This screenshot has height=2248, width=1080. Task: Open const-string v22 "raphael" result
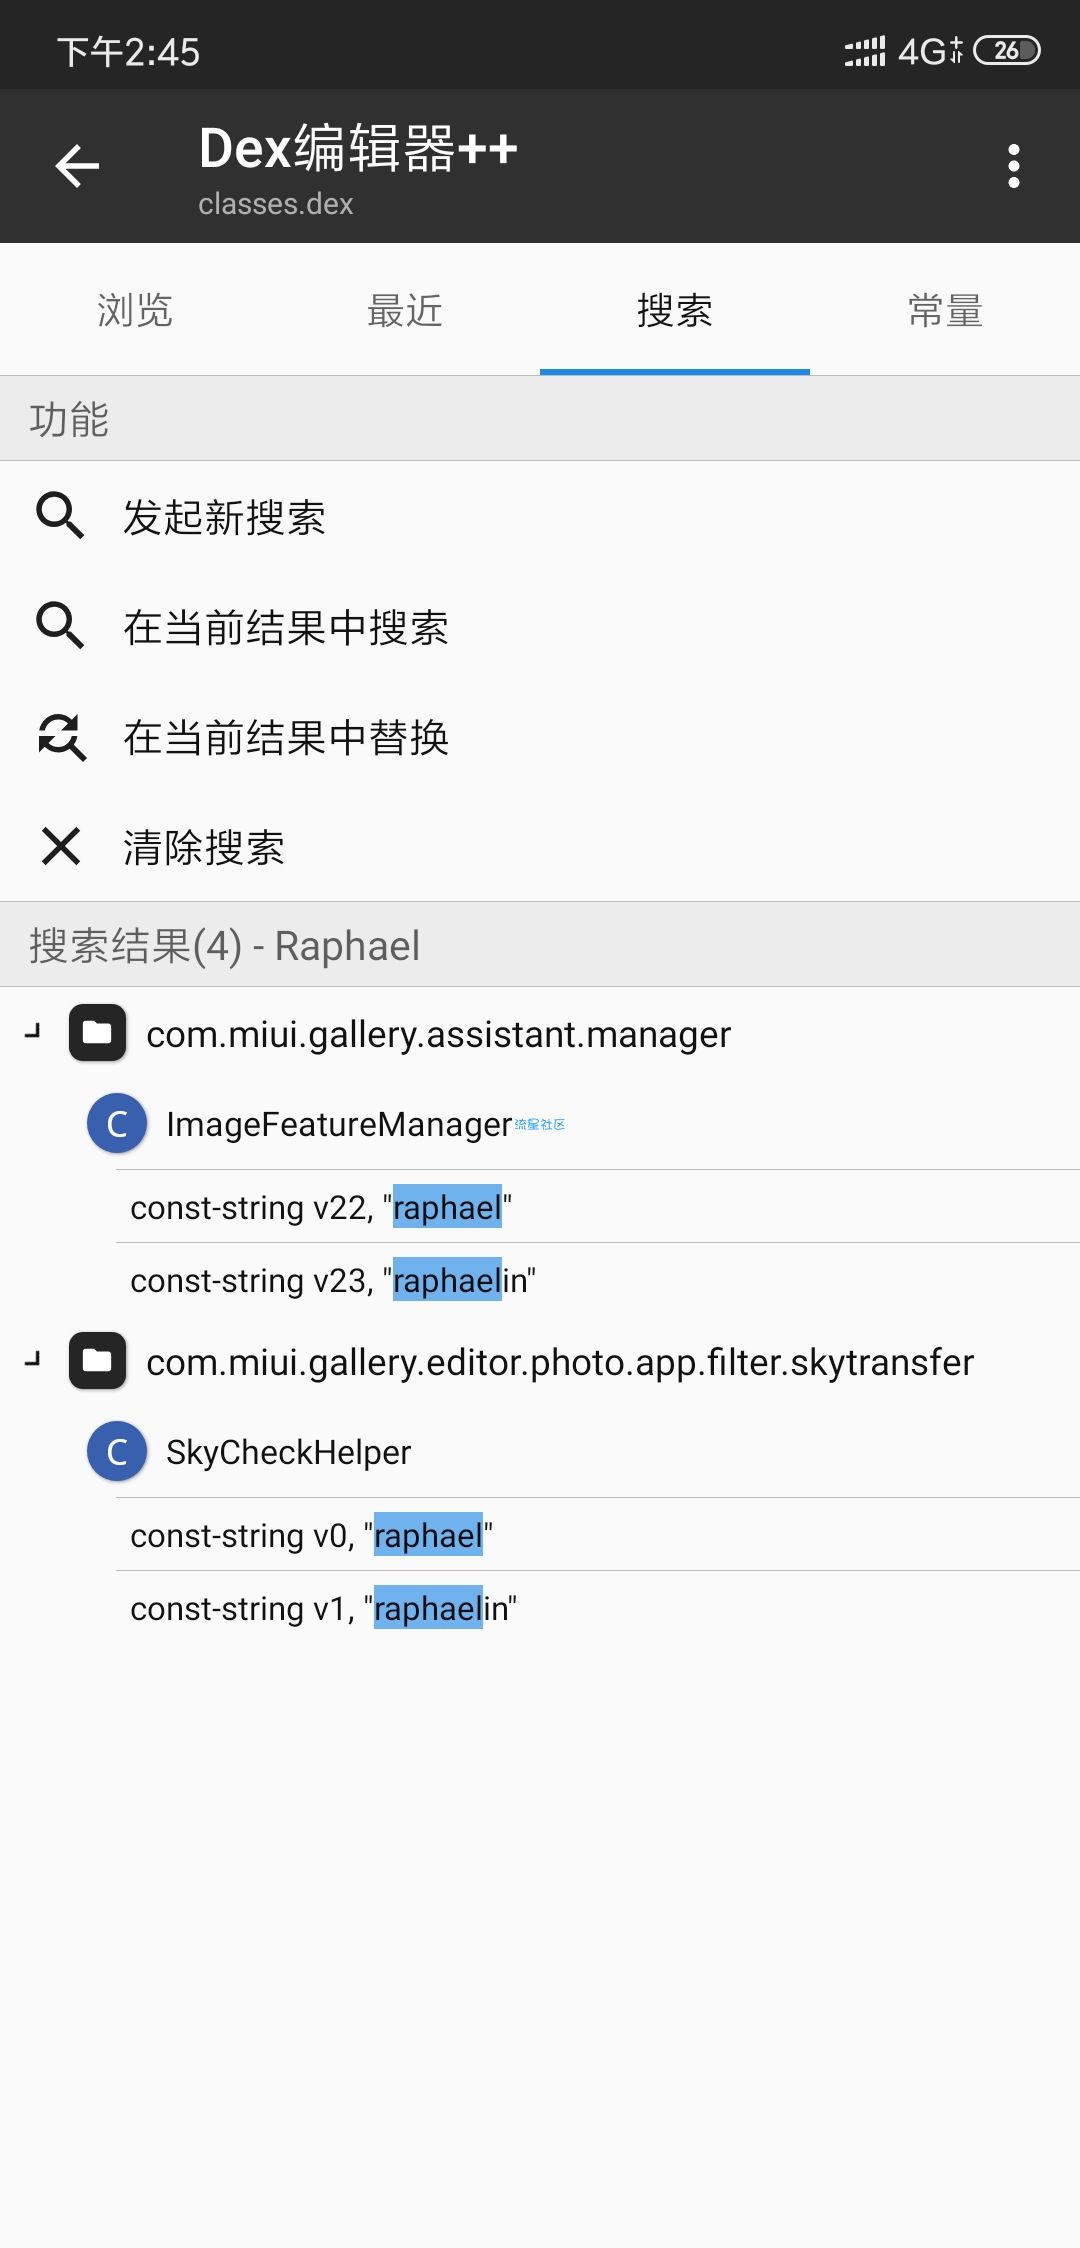(598, 1207)
